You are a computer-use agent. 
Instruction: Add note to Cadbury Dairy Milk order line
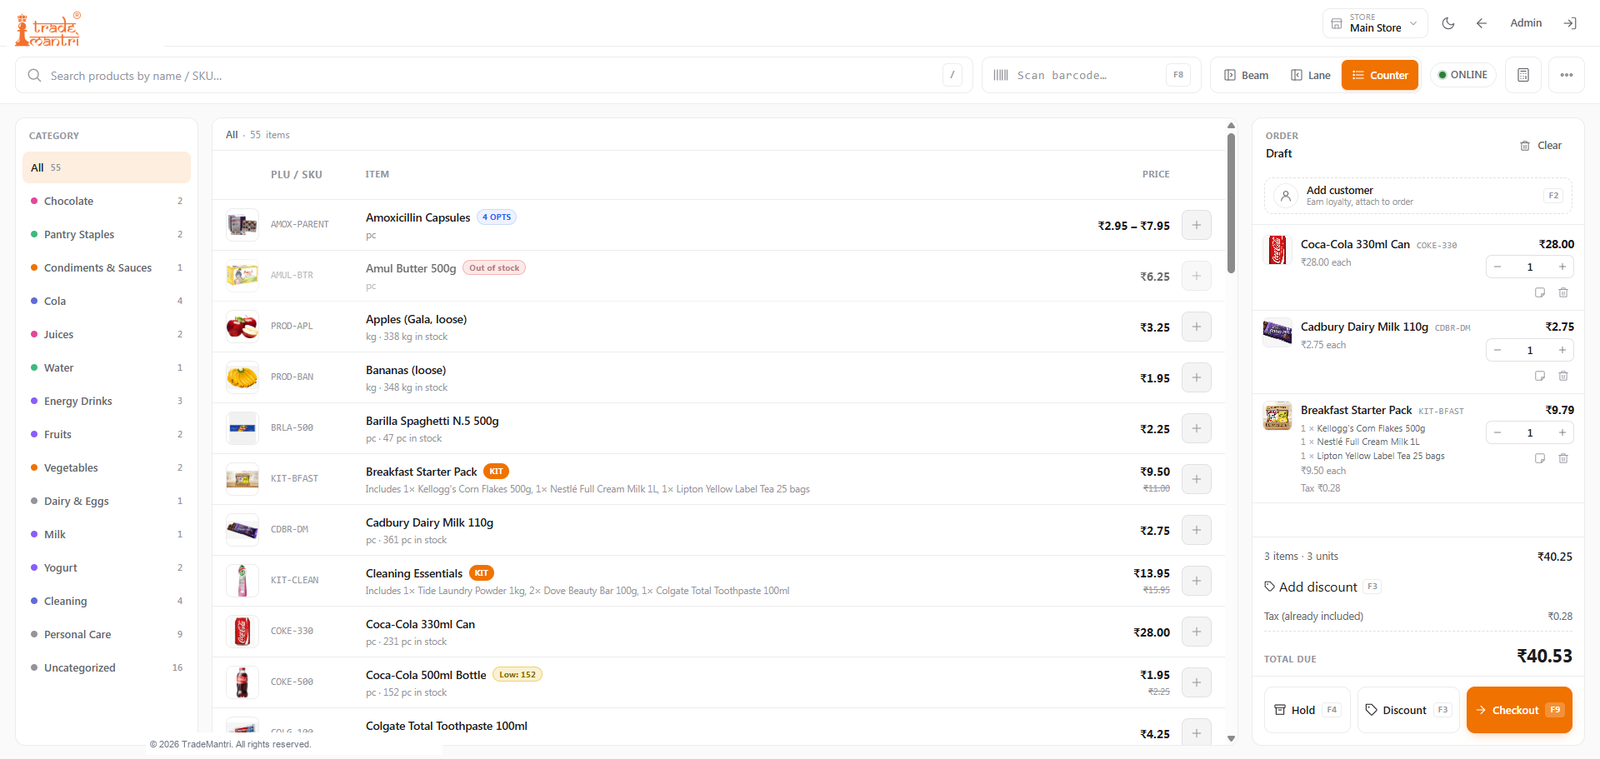(x=1540, y=376)
